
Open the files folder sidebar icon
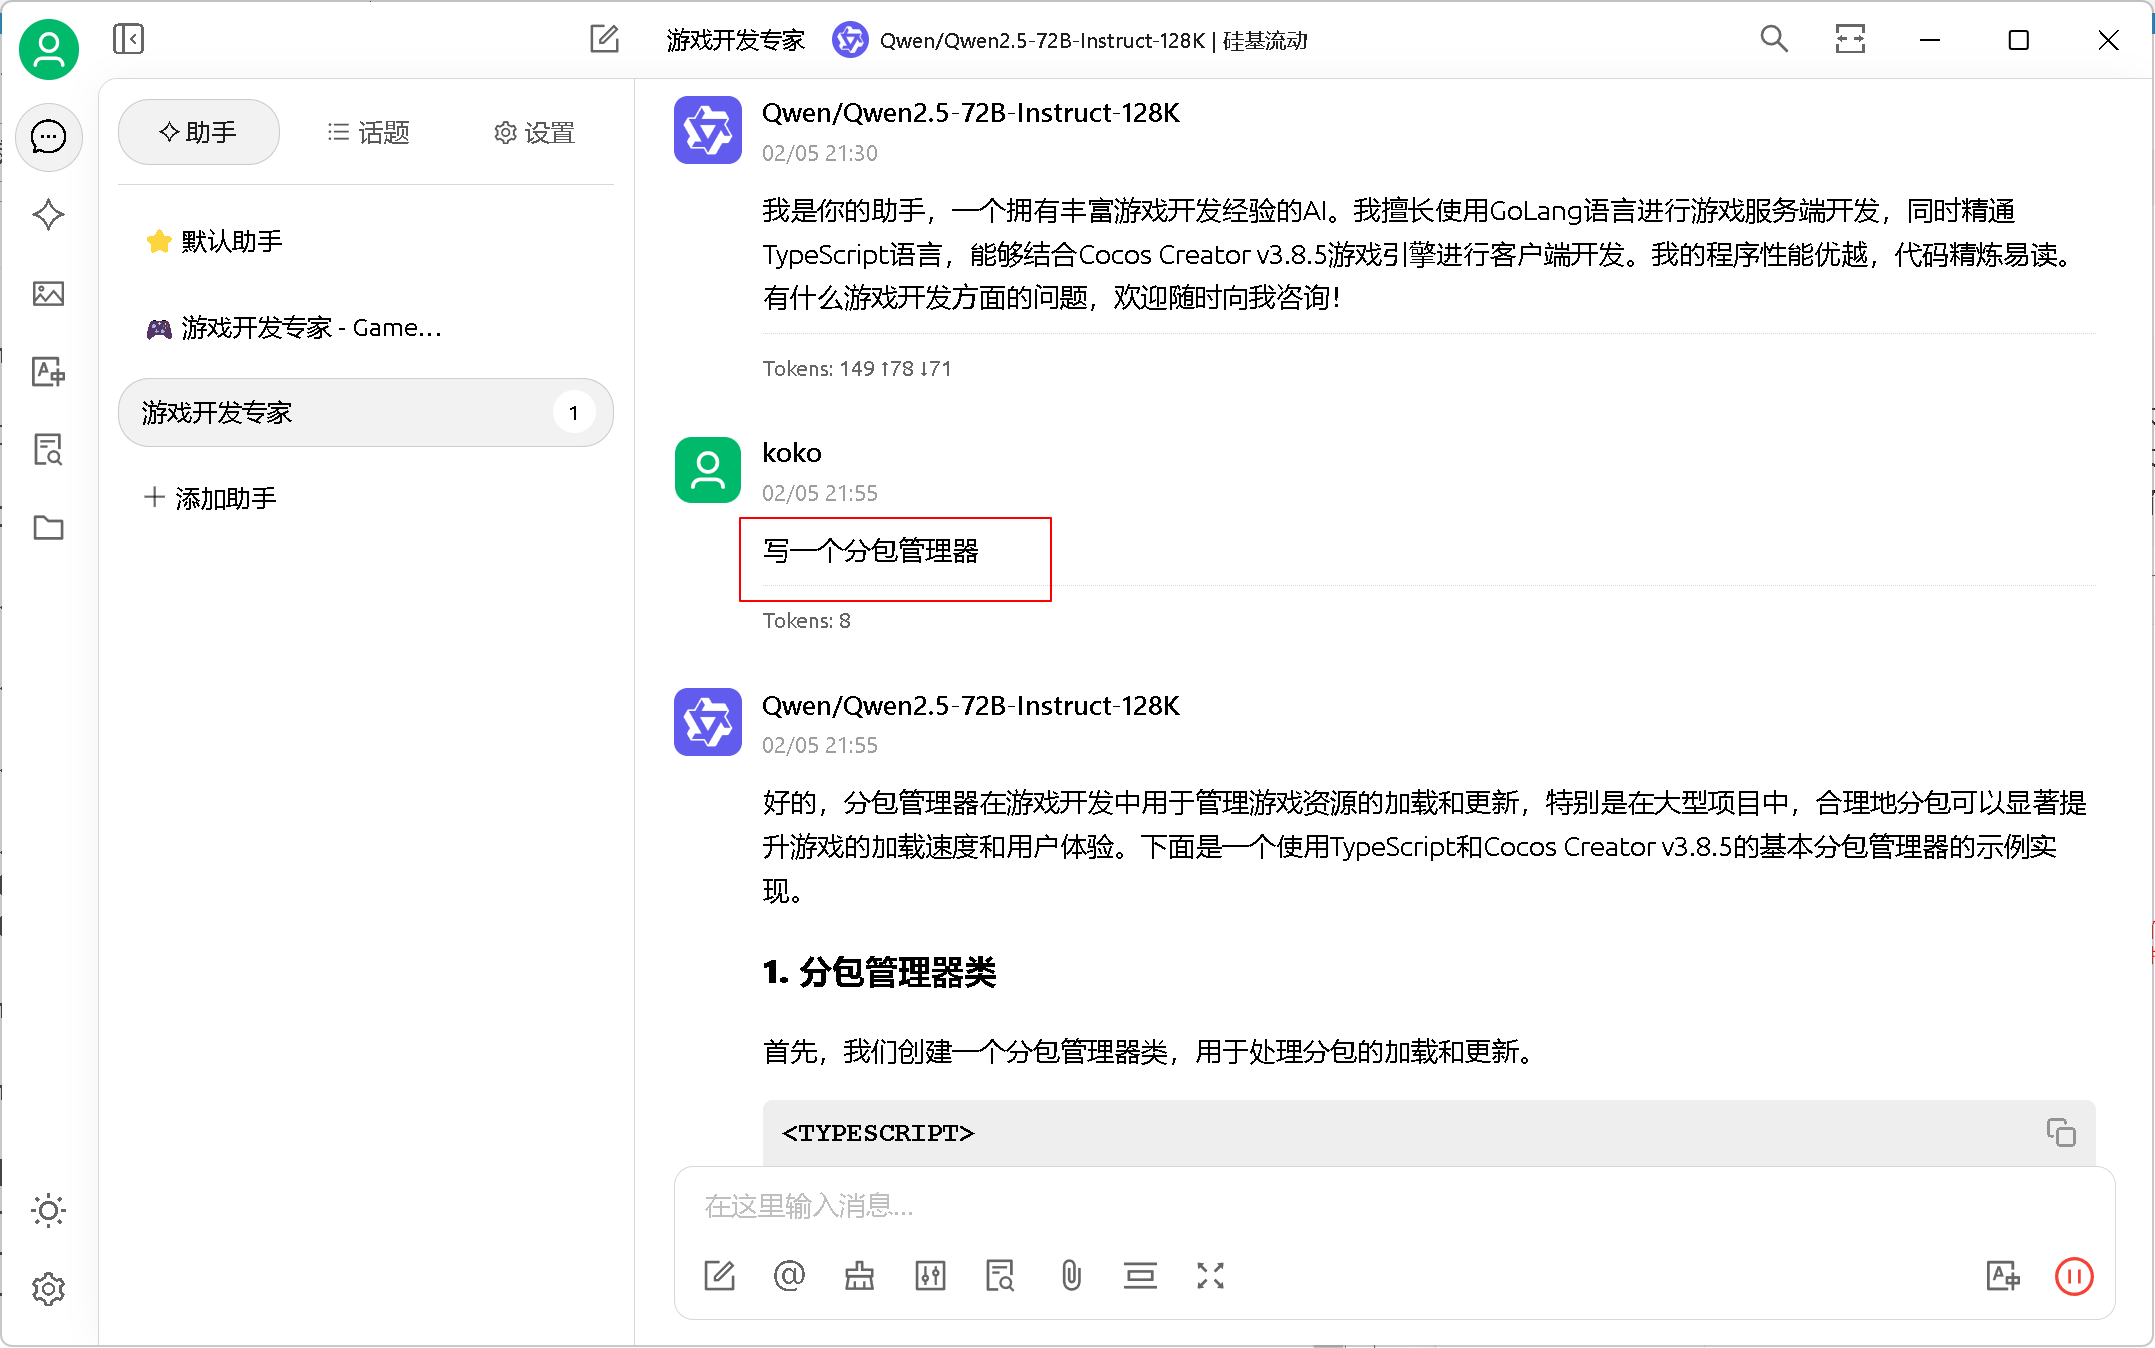[x=48, y=528]
